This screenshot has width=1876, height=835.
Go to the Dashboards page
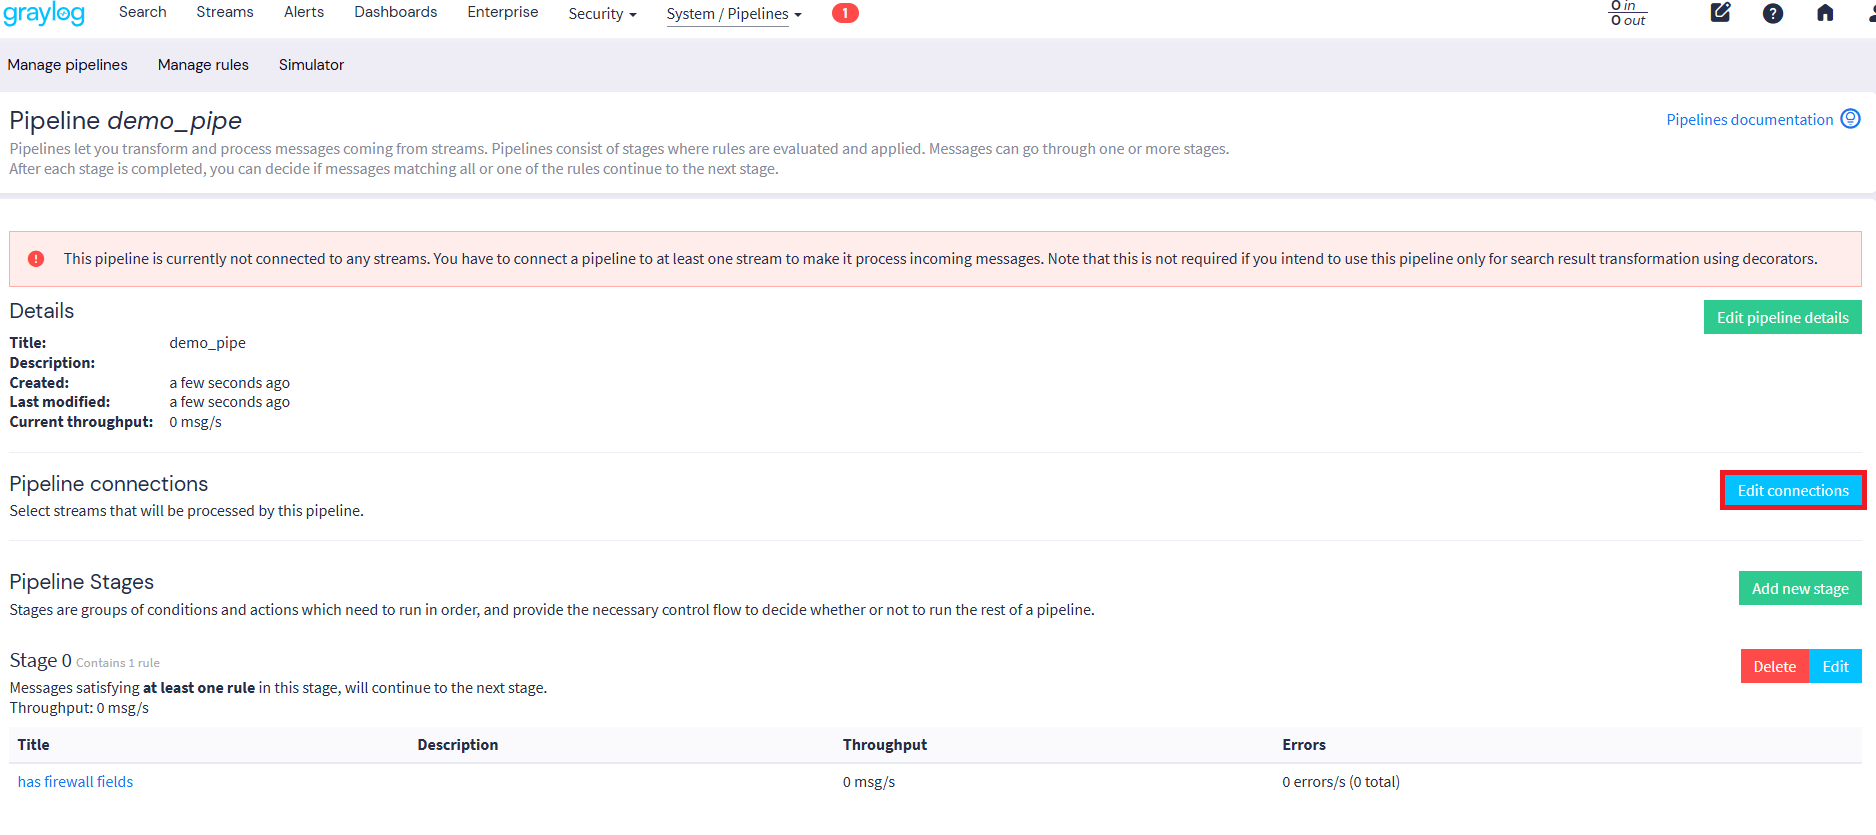[395, 12]
